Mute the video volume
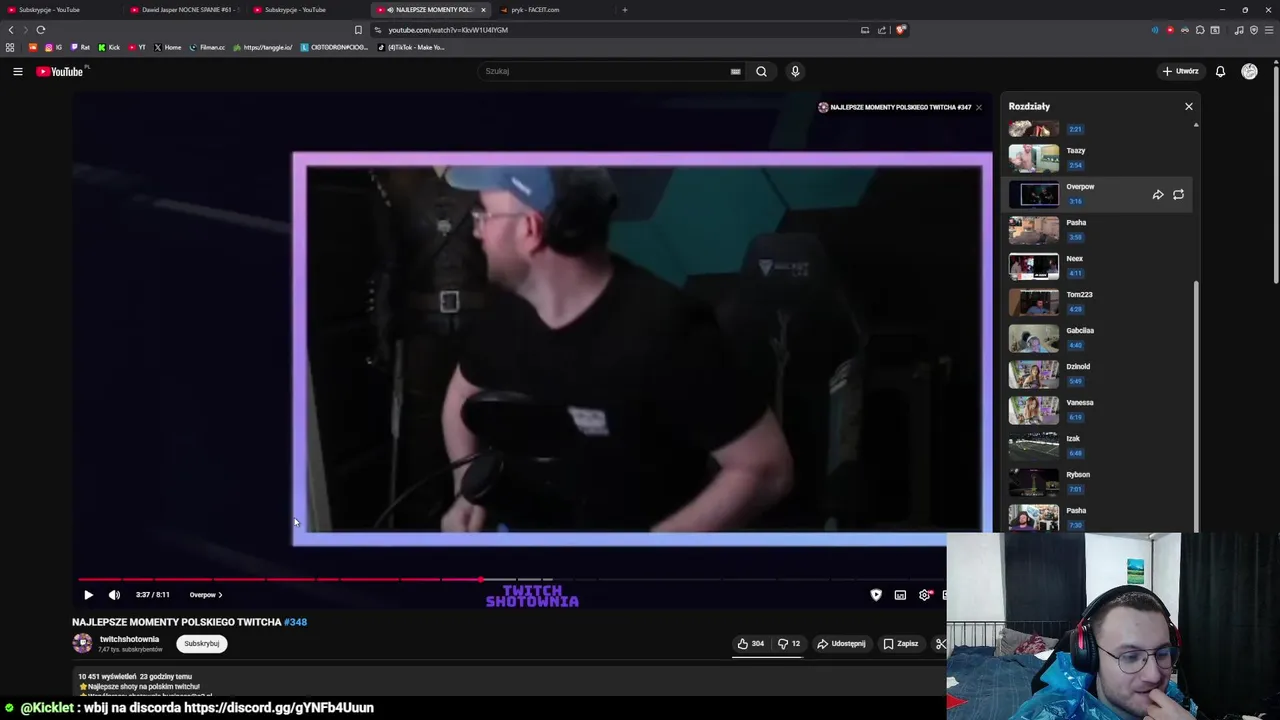This screenshot has height=720, width=1280. 114,595
